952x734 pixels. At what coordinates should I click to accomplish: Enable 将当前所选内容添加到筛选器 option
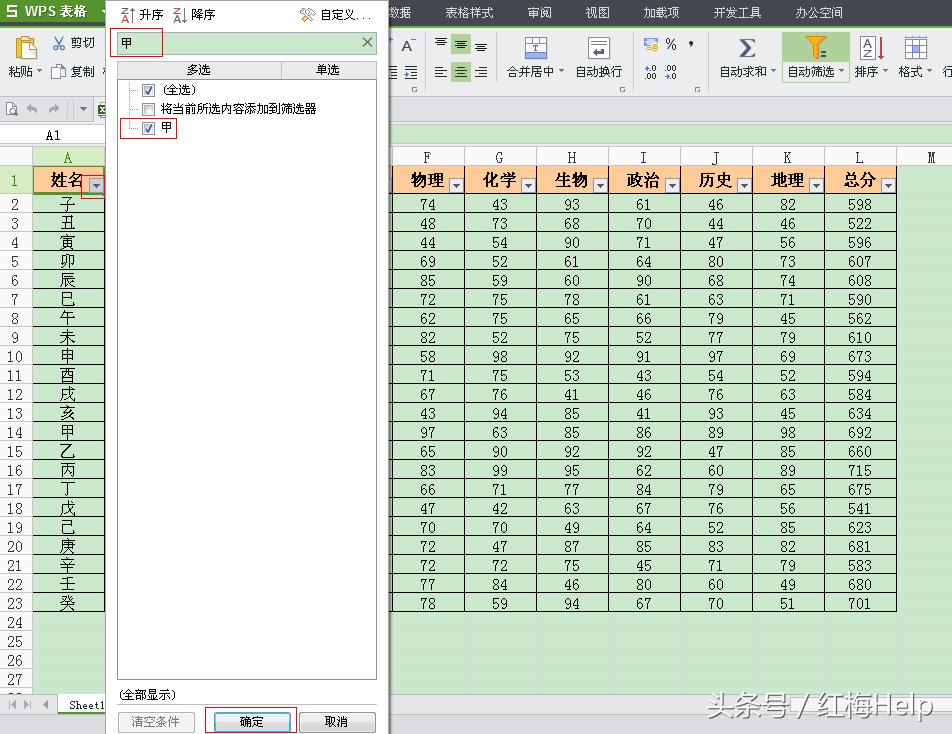coord(147,110)
